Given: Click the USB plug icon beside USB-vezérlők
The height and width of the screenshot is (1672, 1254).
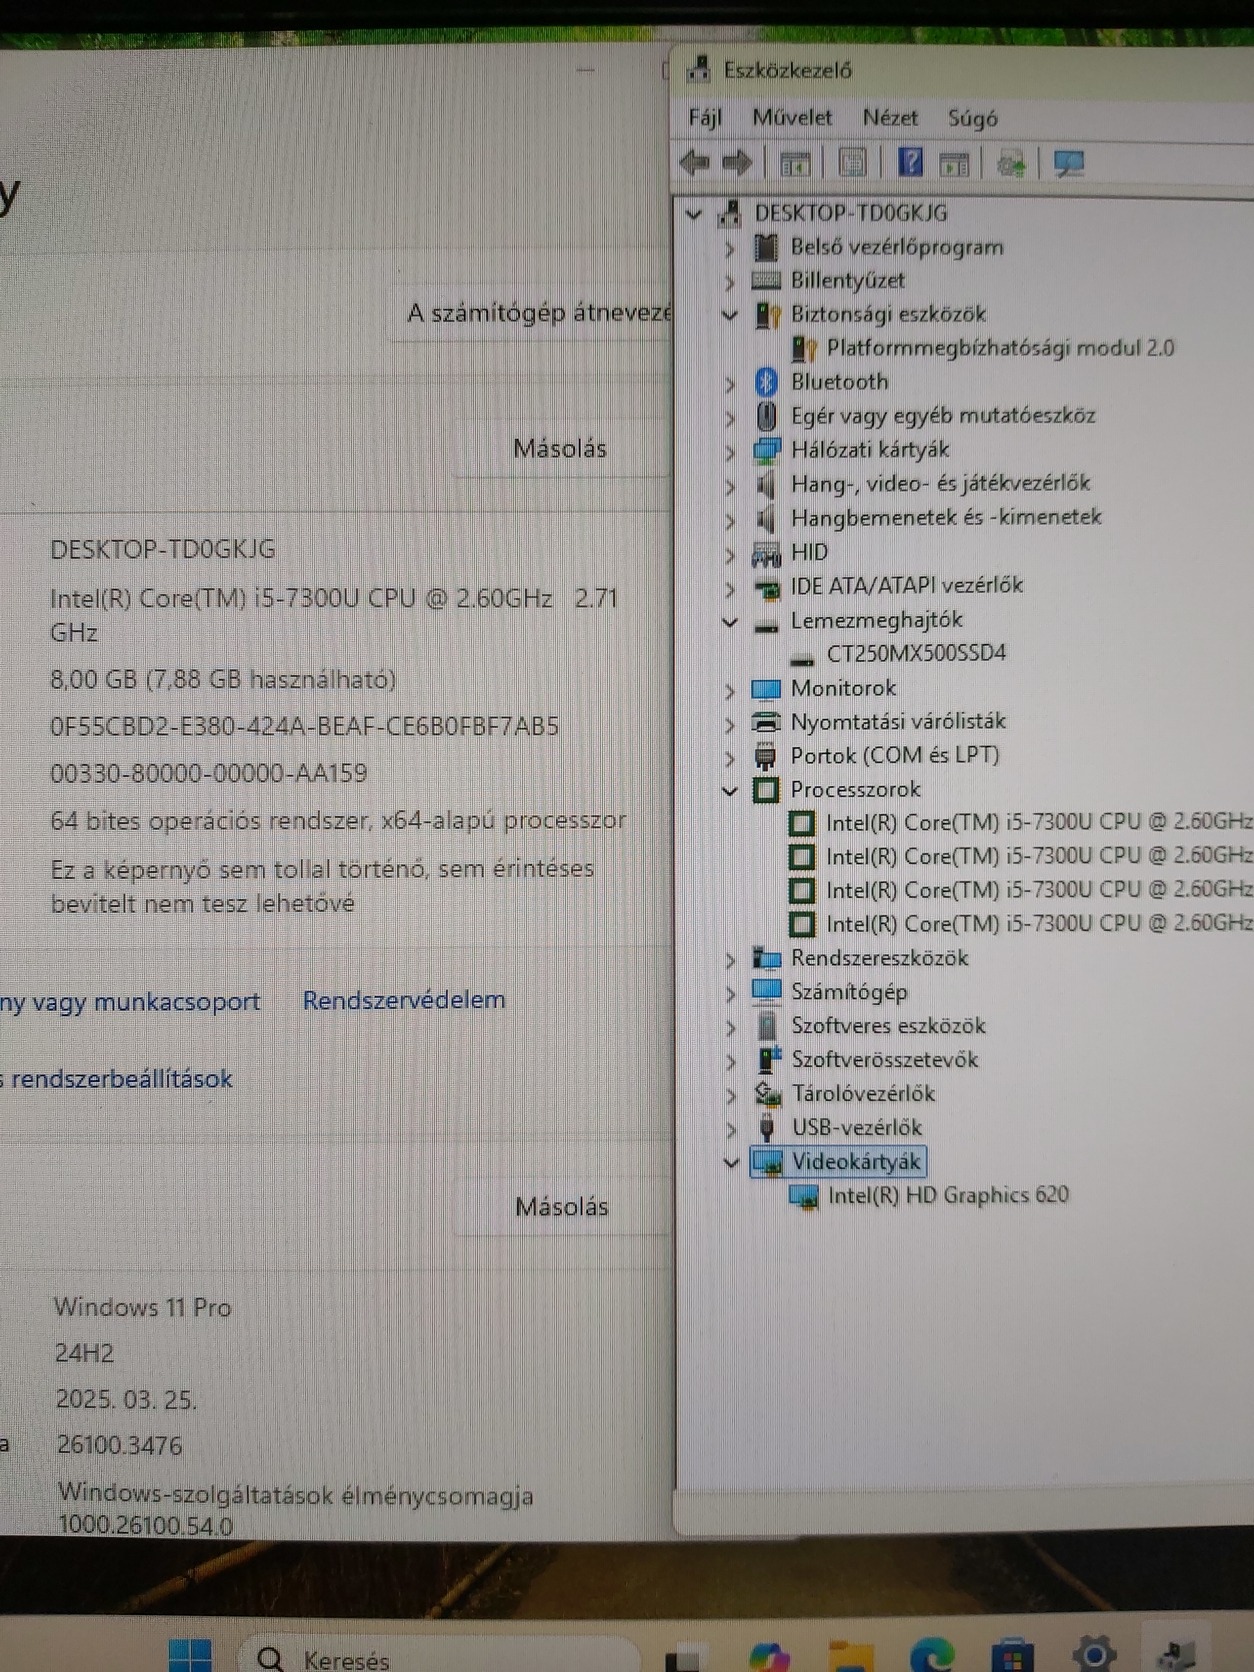Looking at the screenshot, I should point(767,1128).
